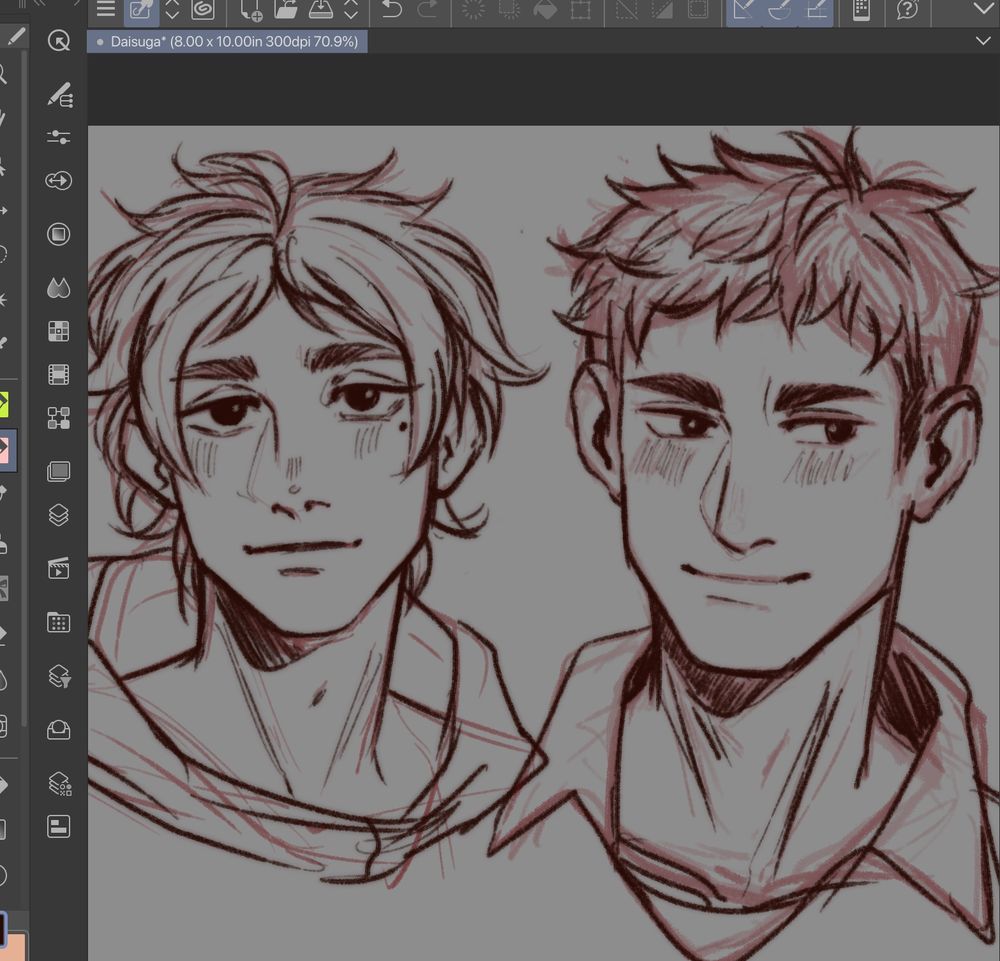Tap the highlighted Clip Studio touch-pen icon
This screenshot has height=961, width=1000.
(141, 10)
